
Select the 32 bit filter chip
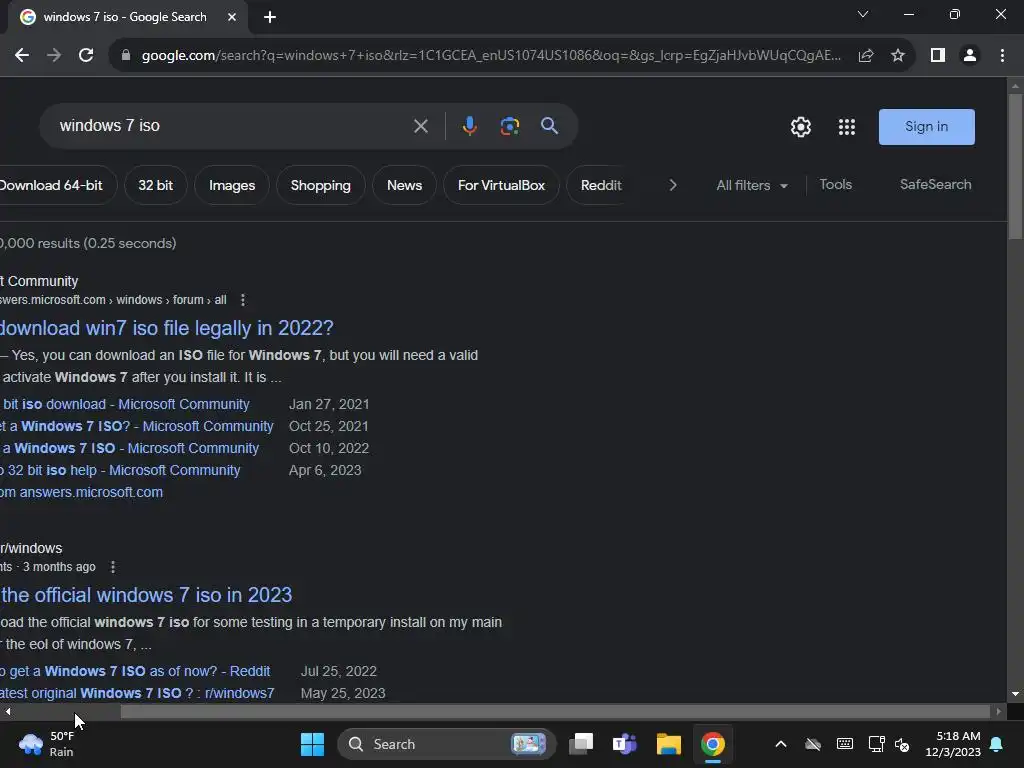[x=155, y=185]
